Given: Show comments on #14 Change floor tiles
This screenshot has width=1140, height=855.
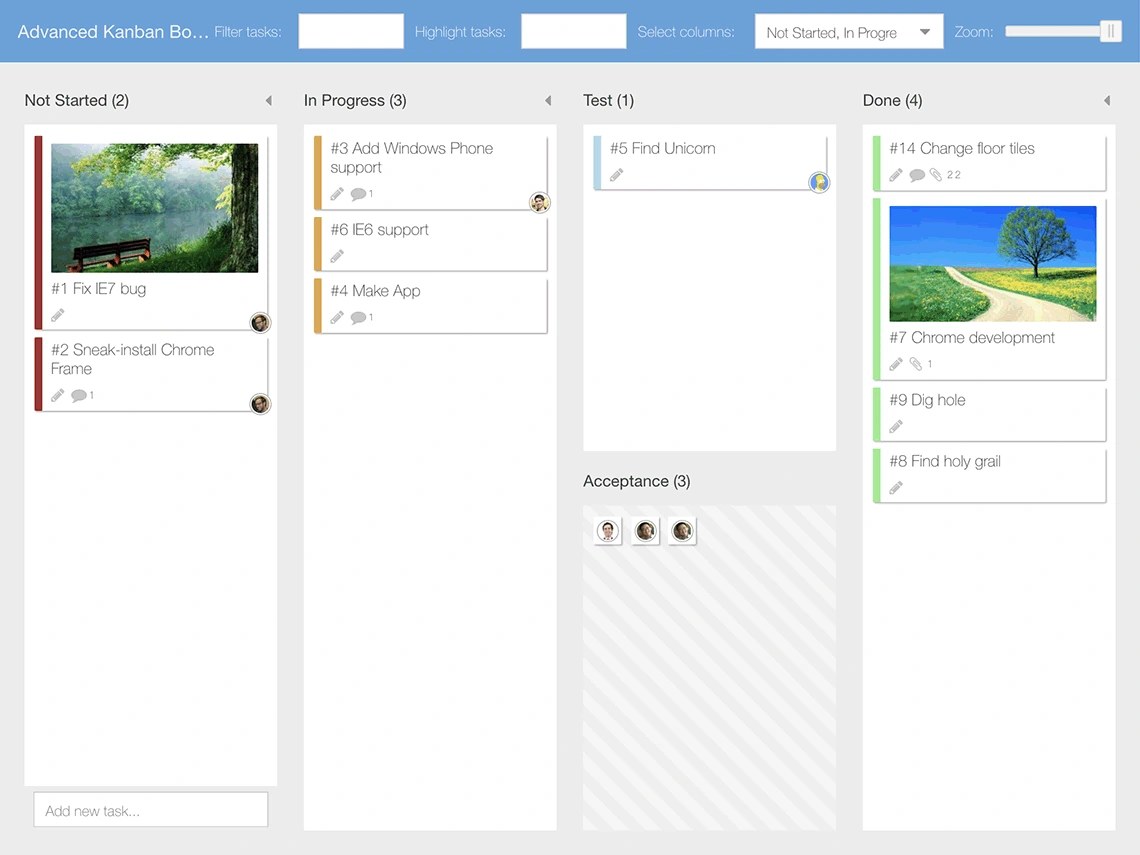Looking at the screenshot, I should coord(917,174).
